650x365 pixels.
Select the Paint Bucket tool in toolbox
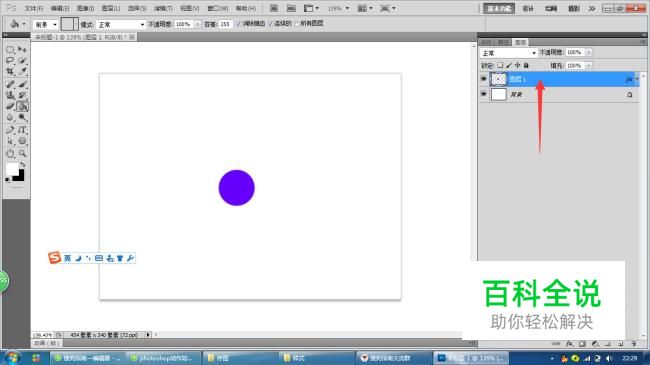[22, 107]
